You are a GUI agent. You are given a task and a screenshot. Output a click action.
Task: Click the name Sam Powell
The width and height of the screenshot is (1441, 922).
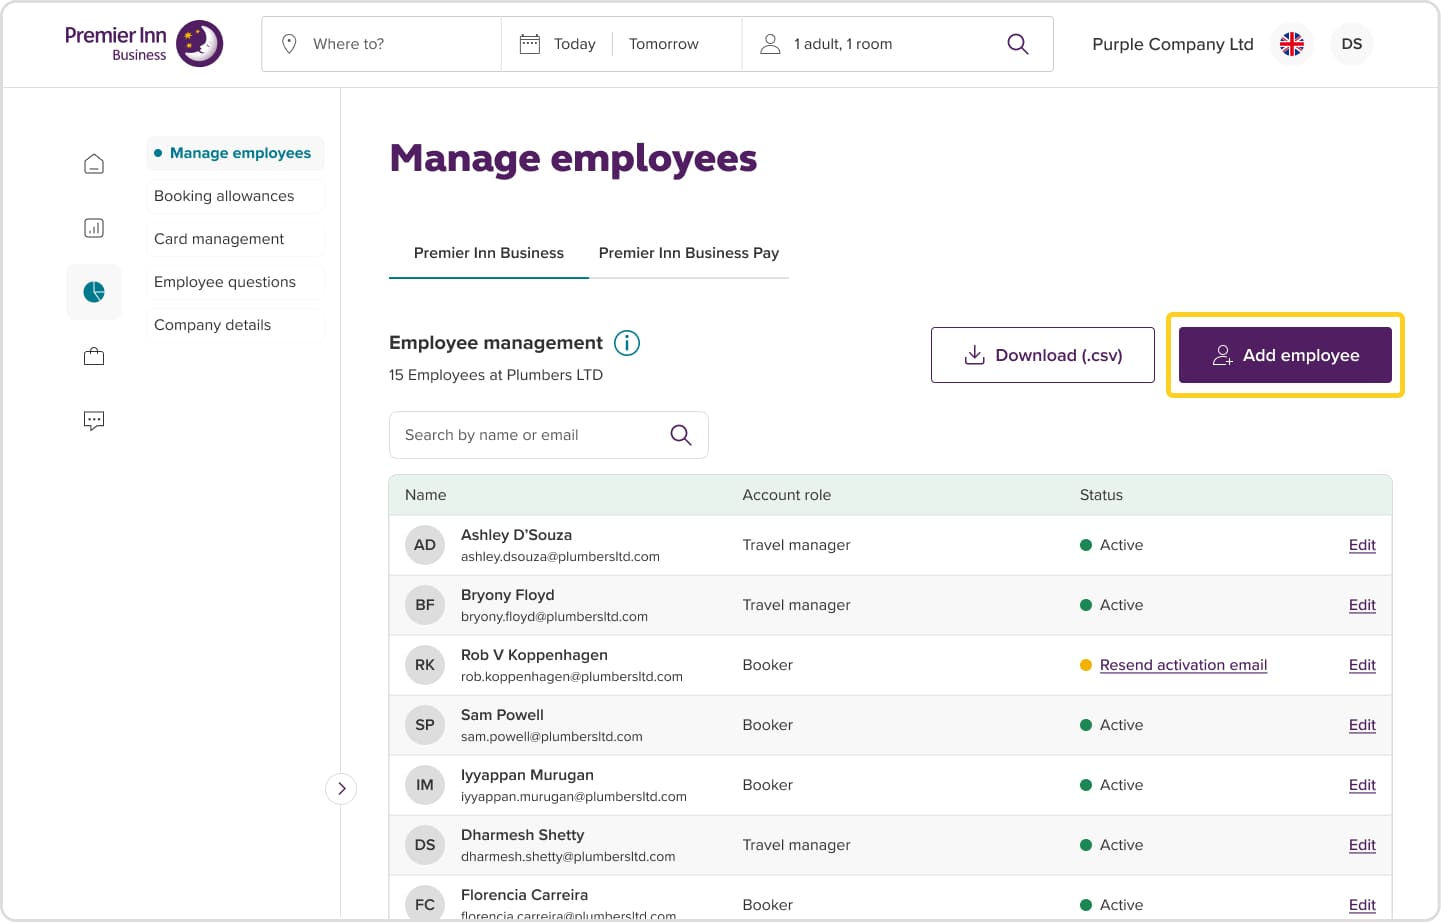[502, 715]
